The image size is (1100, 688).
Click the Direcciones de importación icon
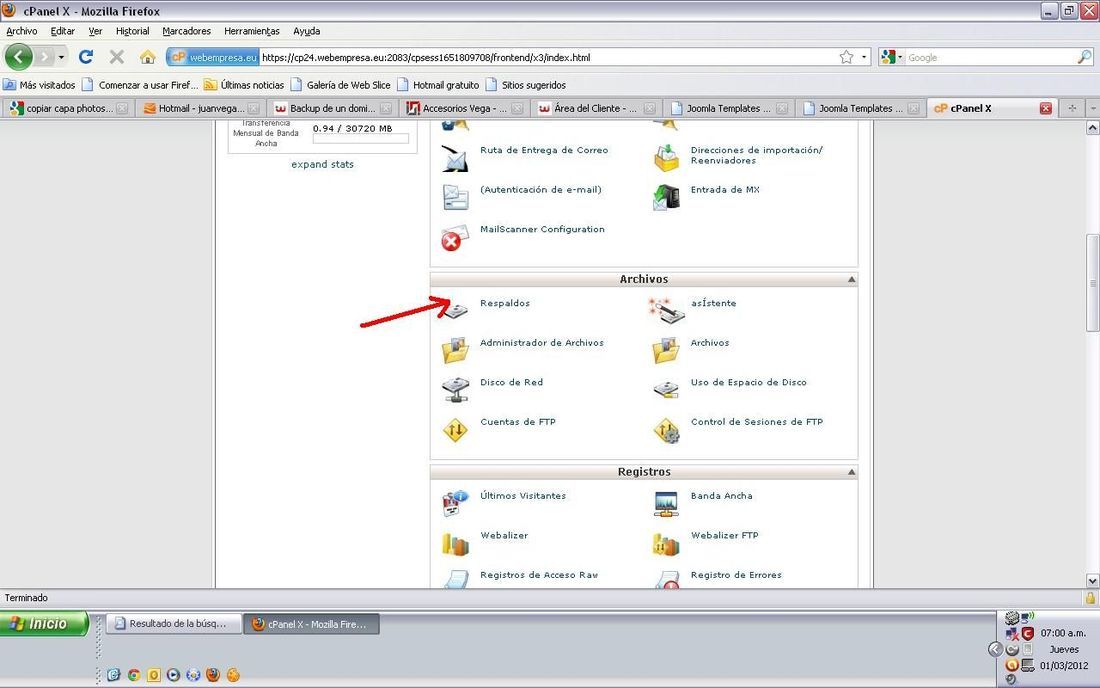(x=666, y=158)
